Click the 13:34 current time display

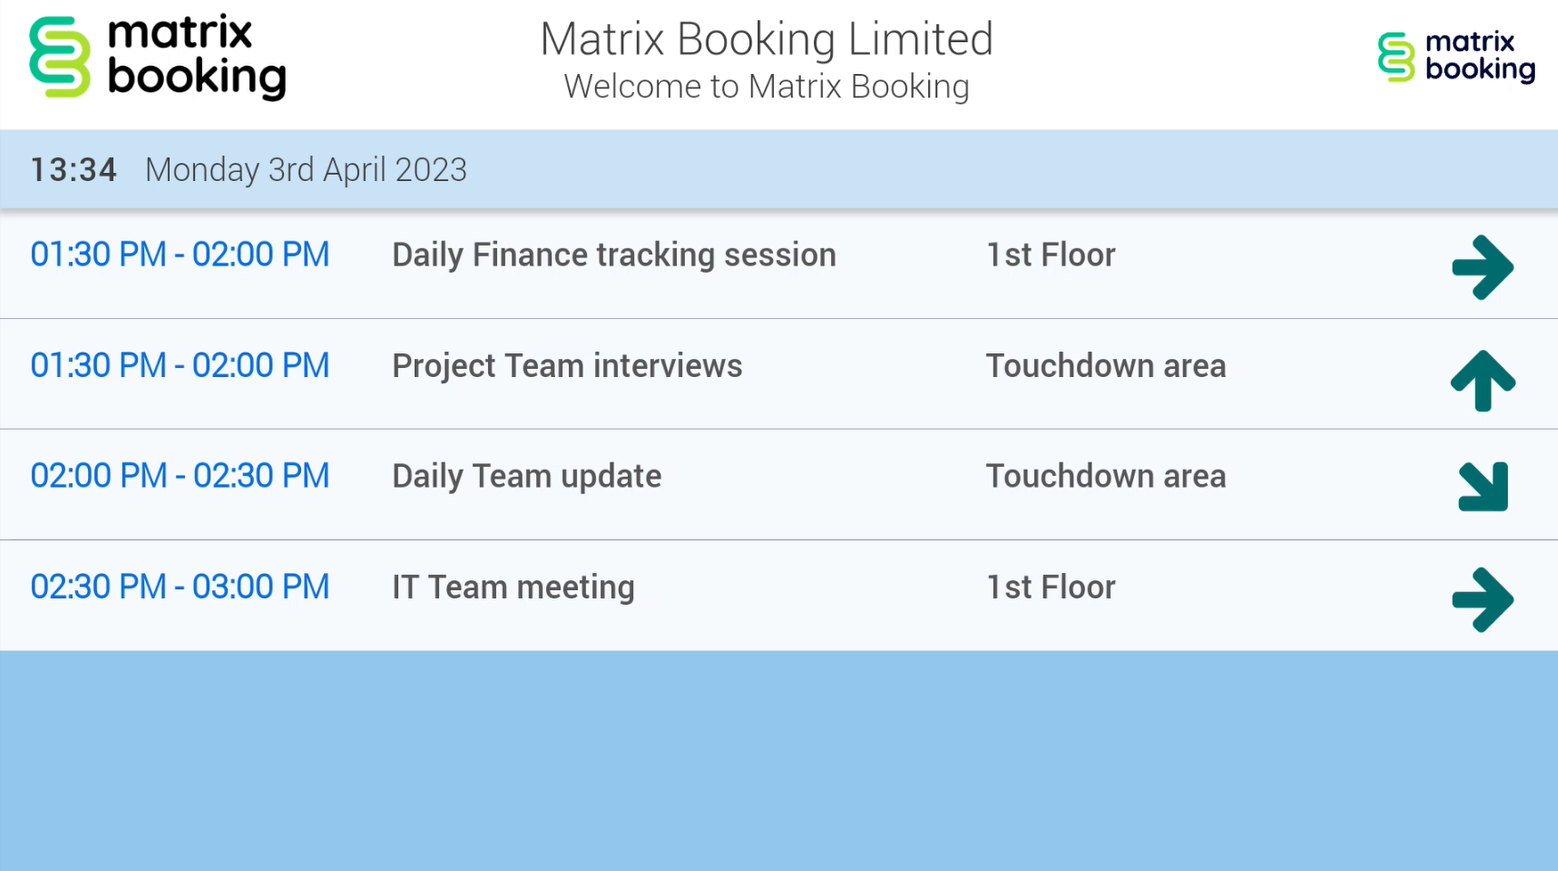click(73, 170)
